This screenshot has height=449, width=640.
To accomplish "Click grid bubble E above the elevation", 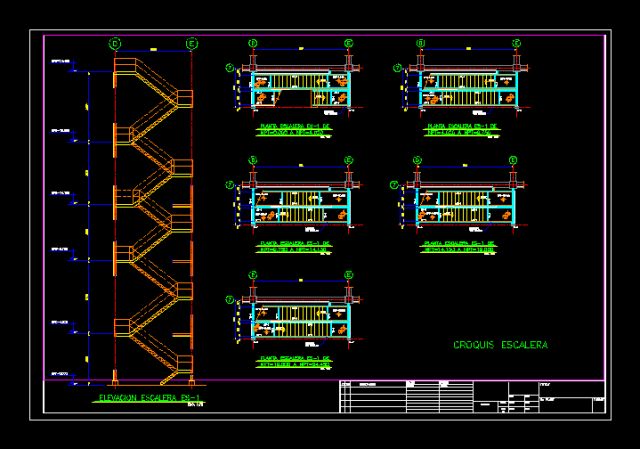I will click(192, 43).
